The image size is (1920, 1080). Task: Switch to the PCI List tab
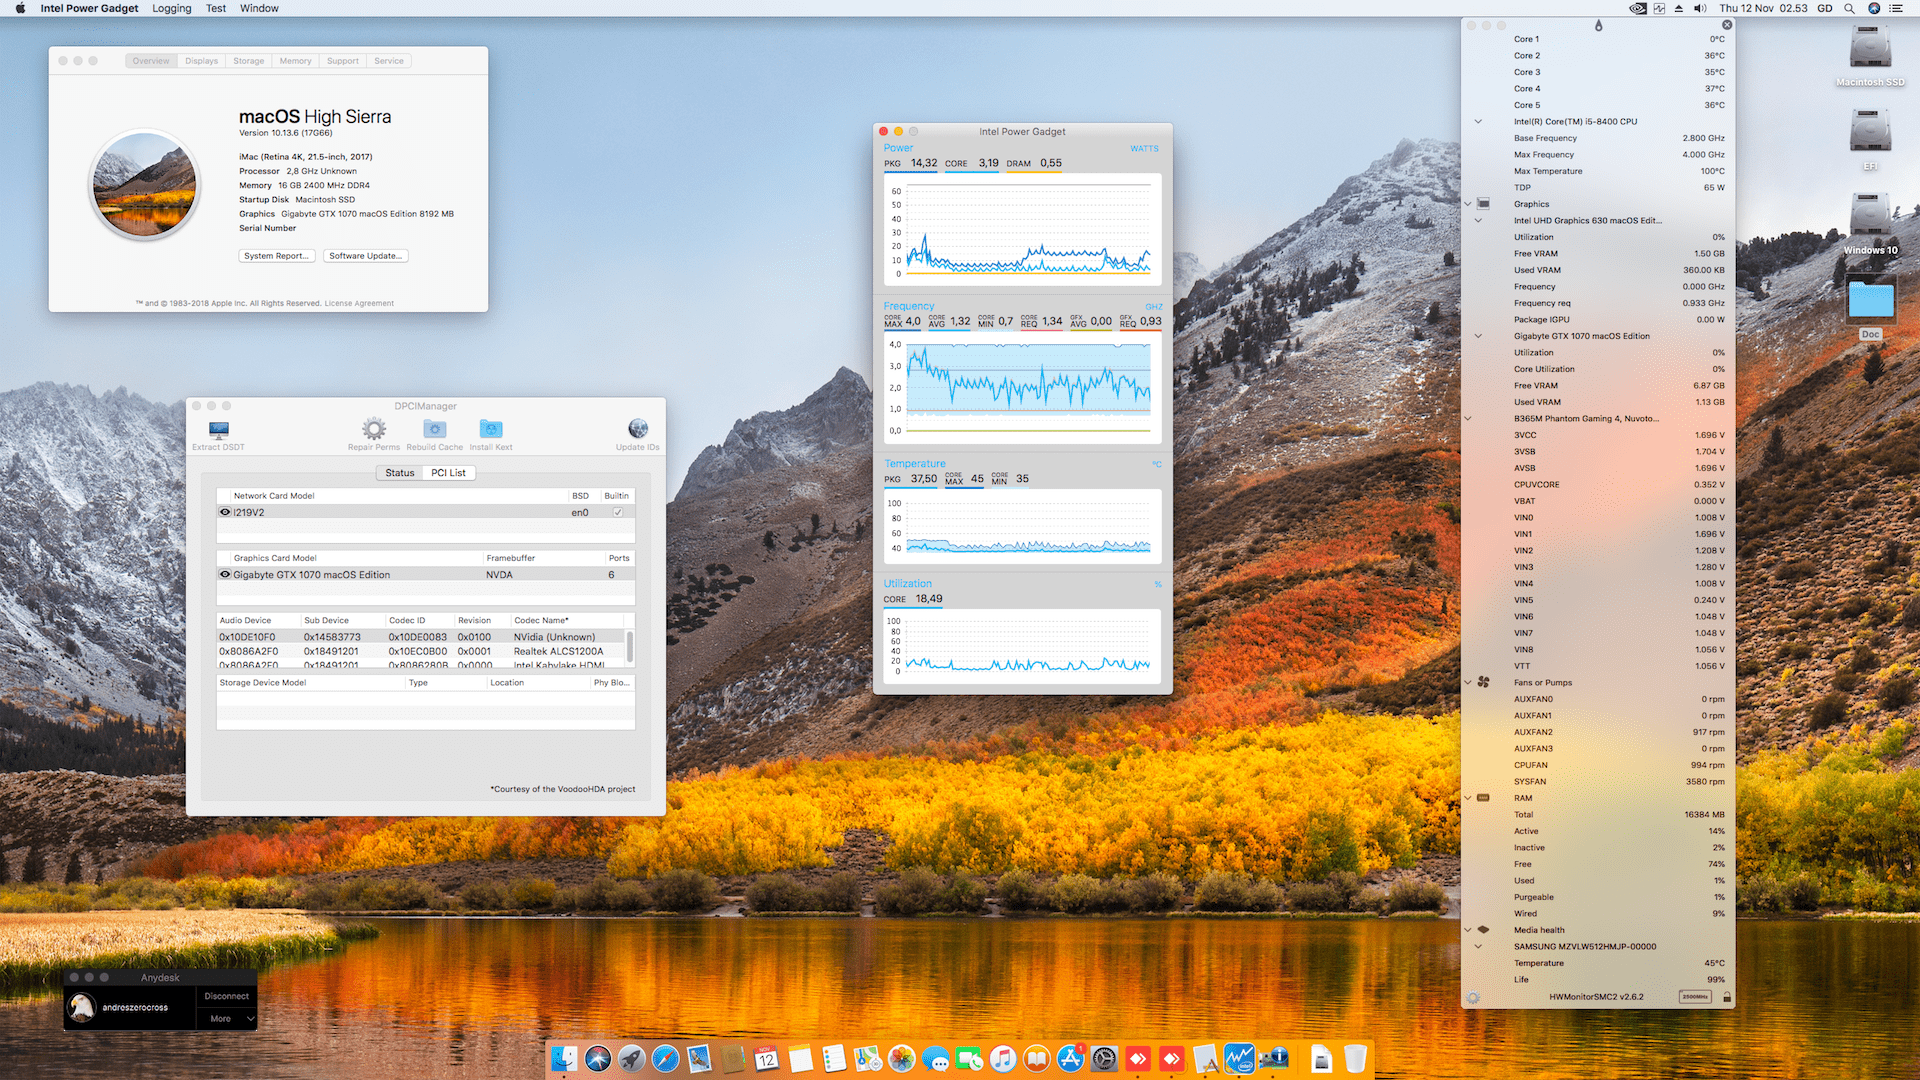click(448, 472)
